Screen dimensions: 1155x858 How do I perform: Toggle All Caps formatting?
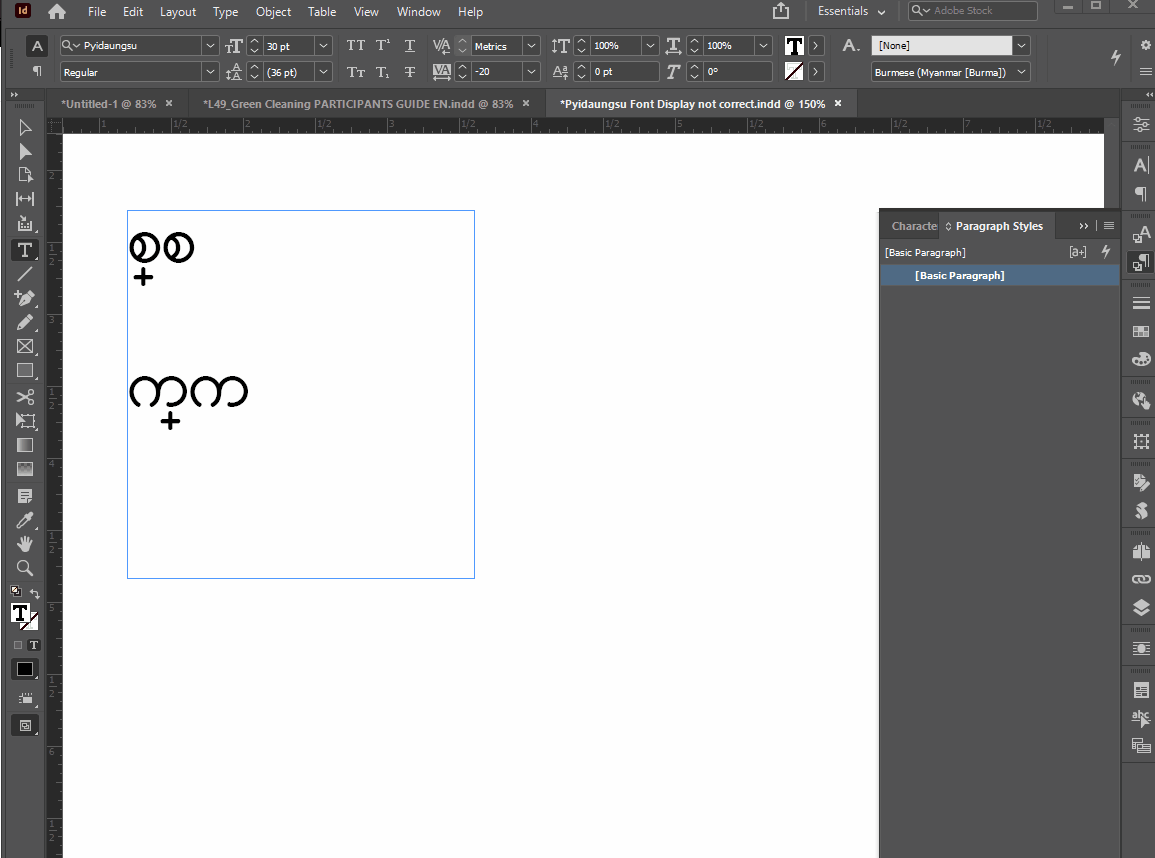click(356, 46)
